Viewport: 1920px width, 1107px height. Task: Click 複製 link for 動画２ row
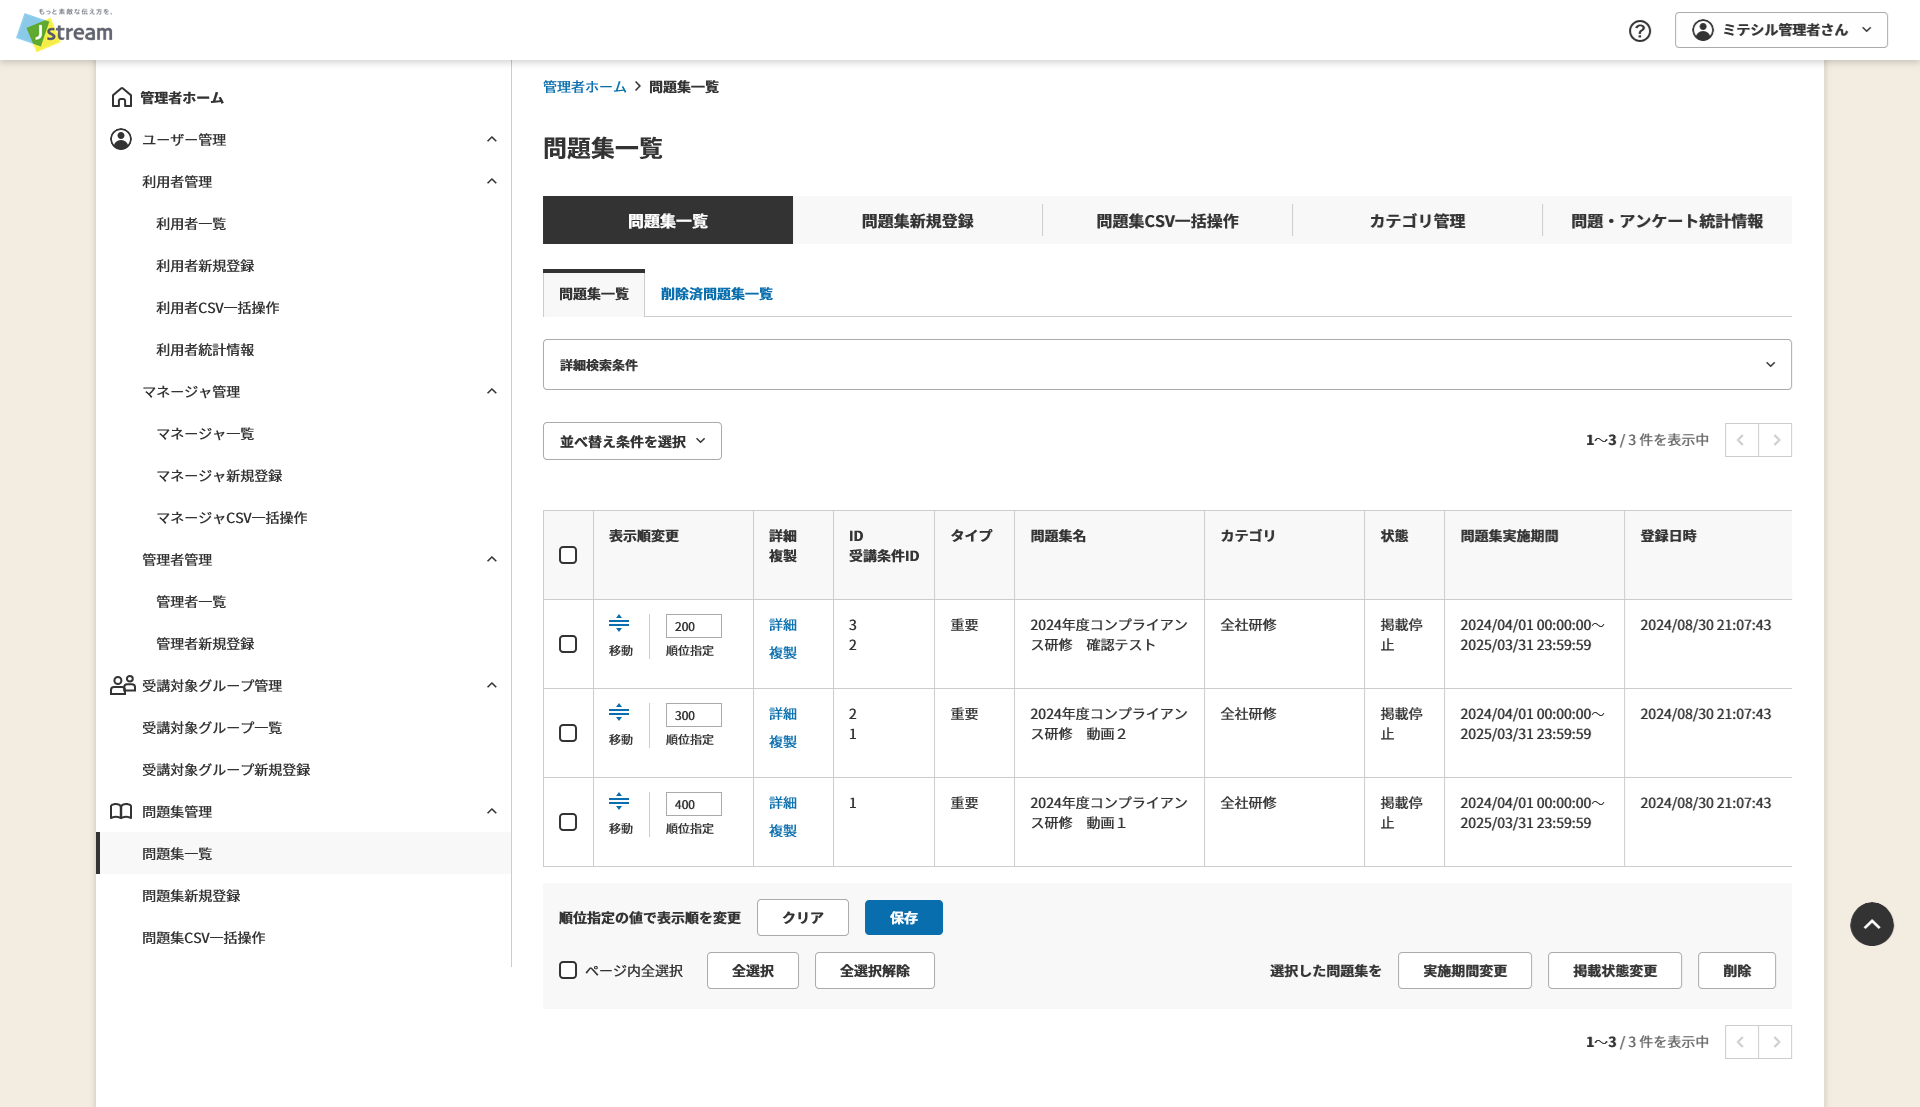pyautogui.click(x=783, y=741)
